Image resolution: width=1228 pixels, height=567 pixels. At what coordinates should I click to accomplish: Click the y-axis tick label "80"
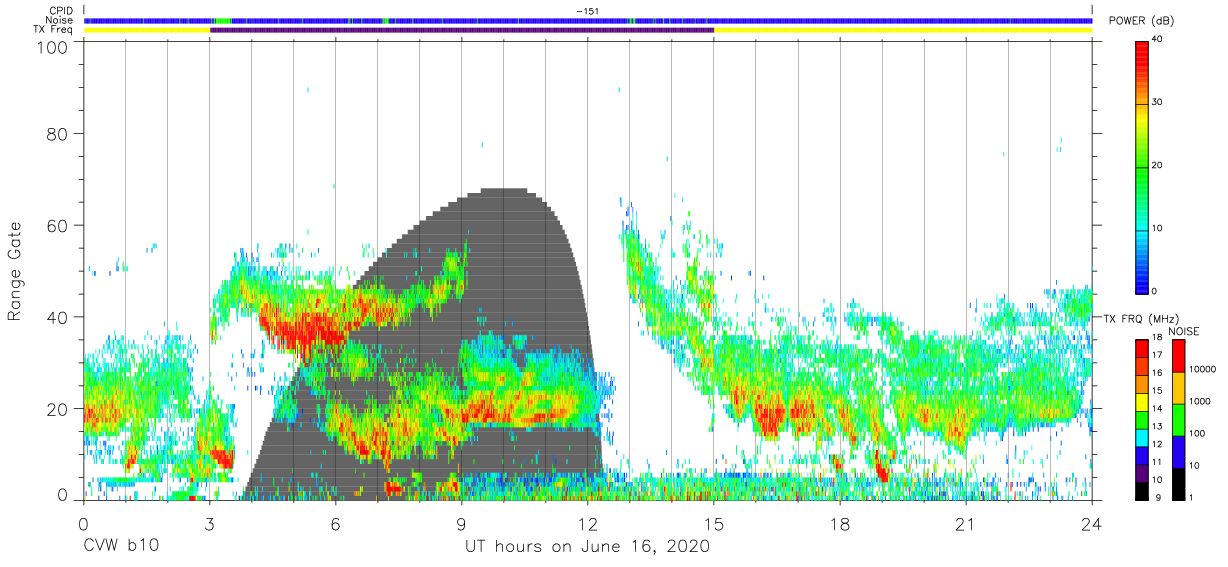[x=58, y=133]
